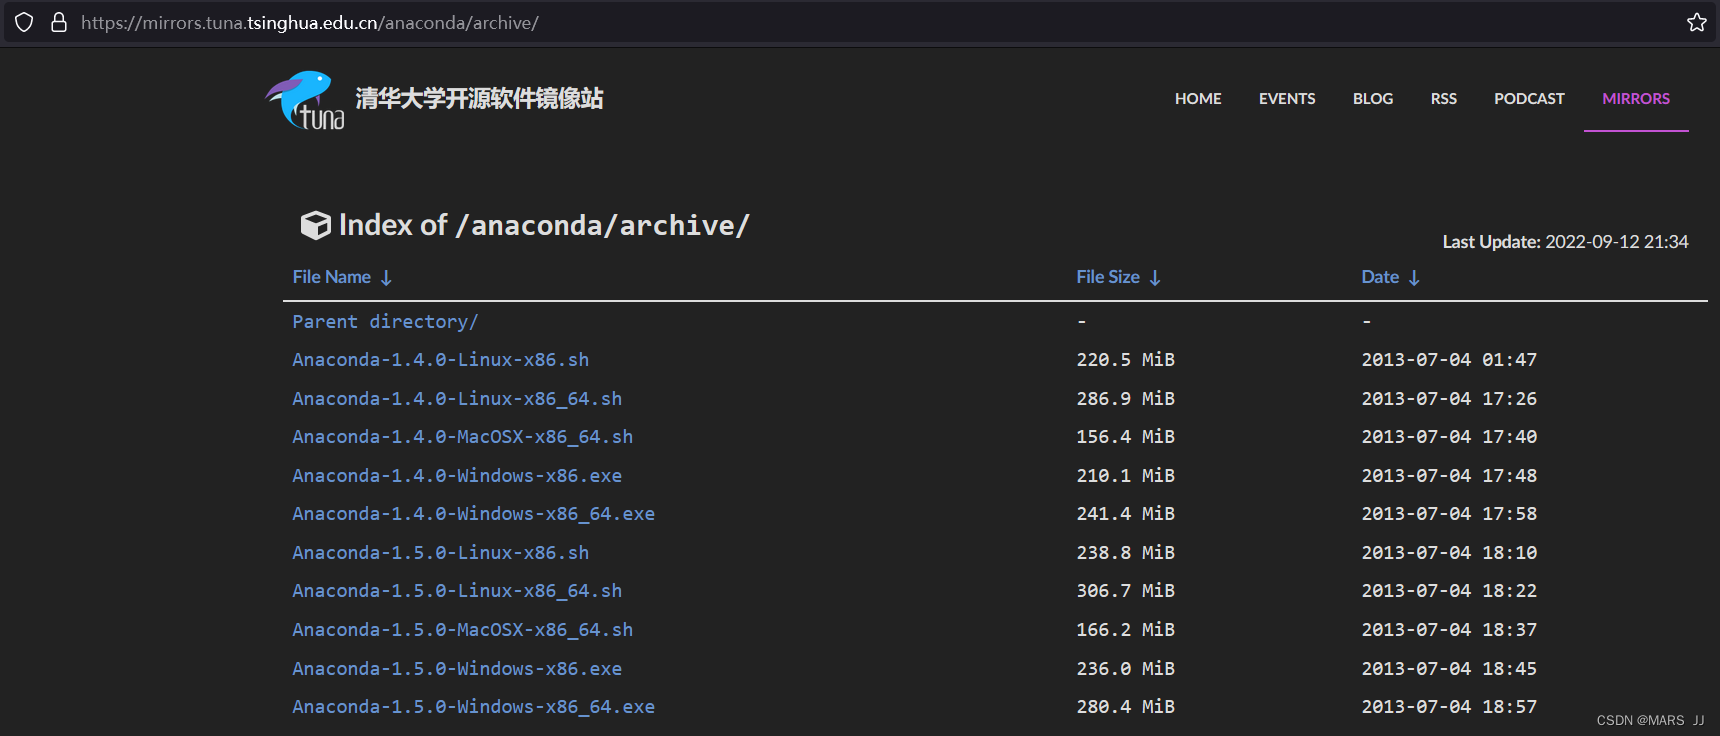Download Anaconda-1.5.0-Linux-x86_64.sh
This screenshot has height=736, width=1720.
pyautogui.click(x=457, y=591)
